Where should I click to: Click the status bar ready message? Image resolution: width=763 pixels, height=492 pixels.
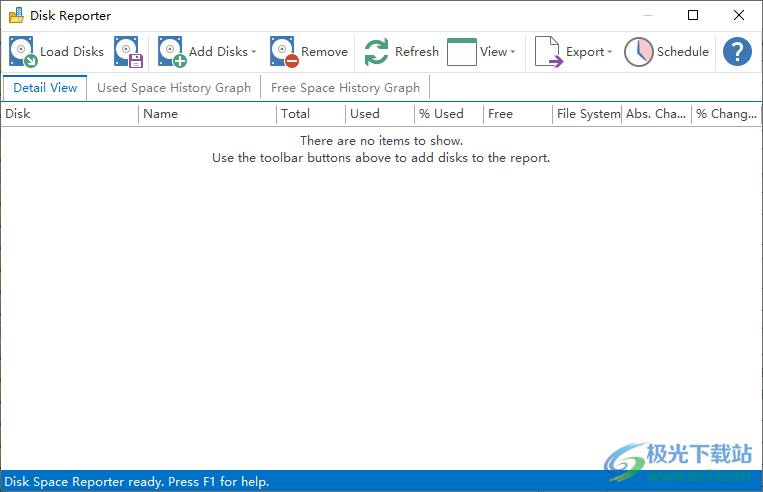(x=137, y=482)
